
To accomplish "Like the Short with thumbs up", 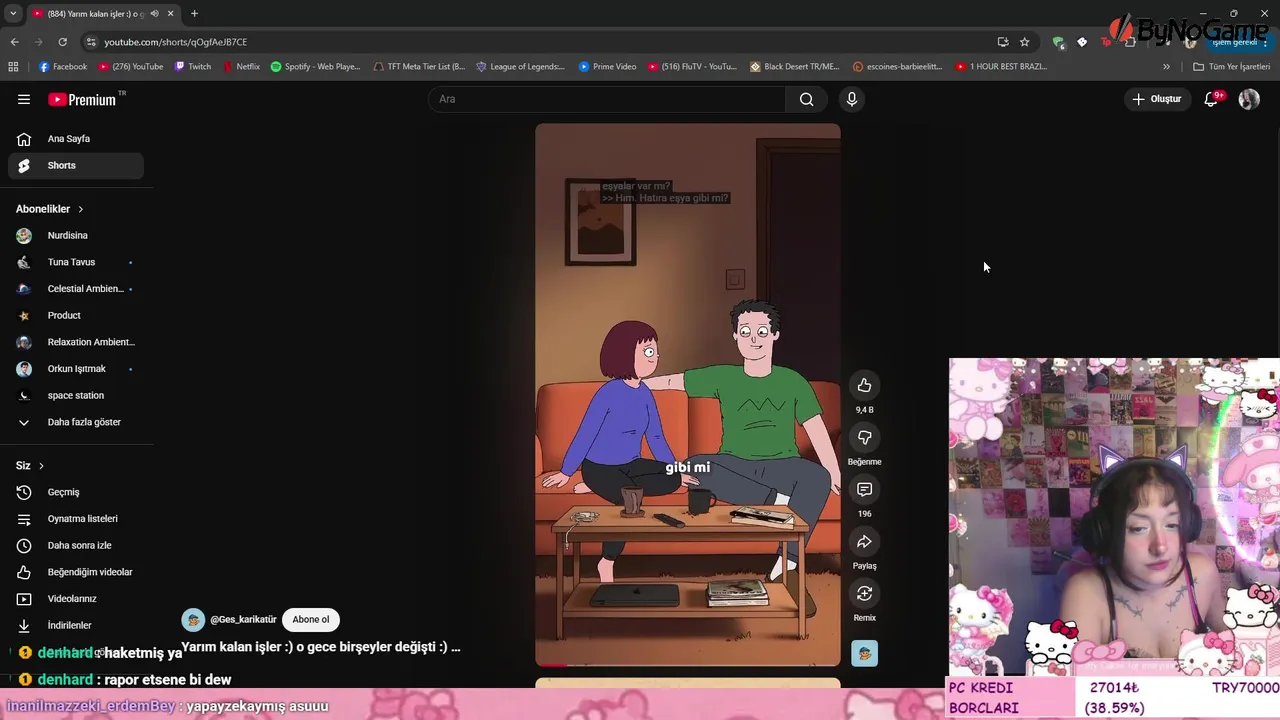I will 864,385.
